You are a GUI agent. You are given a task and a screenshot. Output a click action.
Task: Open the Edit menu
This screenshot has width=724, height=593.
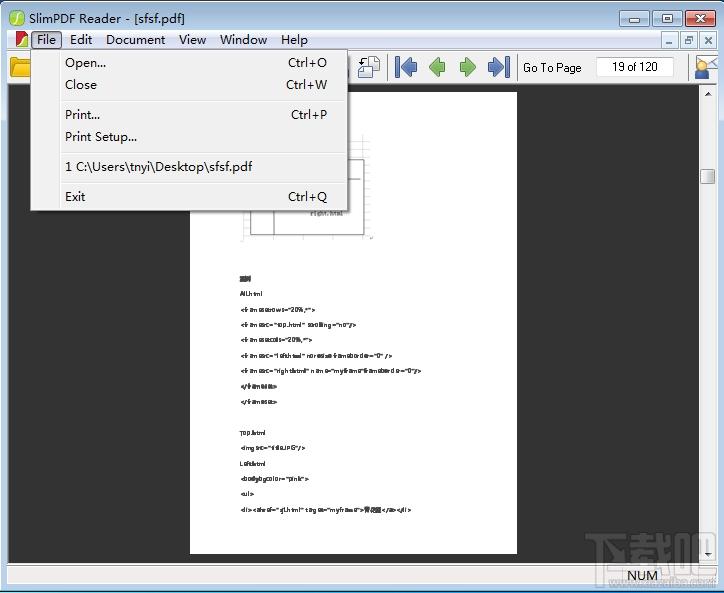coord(81,40)
